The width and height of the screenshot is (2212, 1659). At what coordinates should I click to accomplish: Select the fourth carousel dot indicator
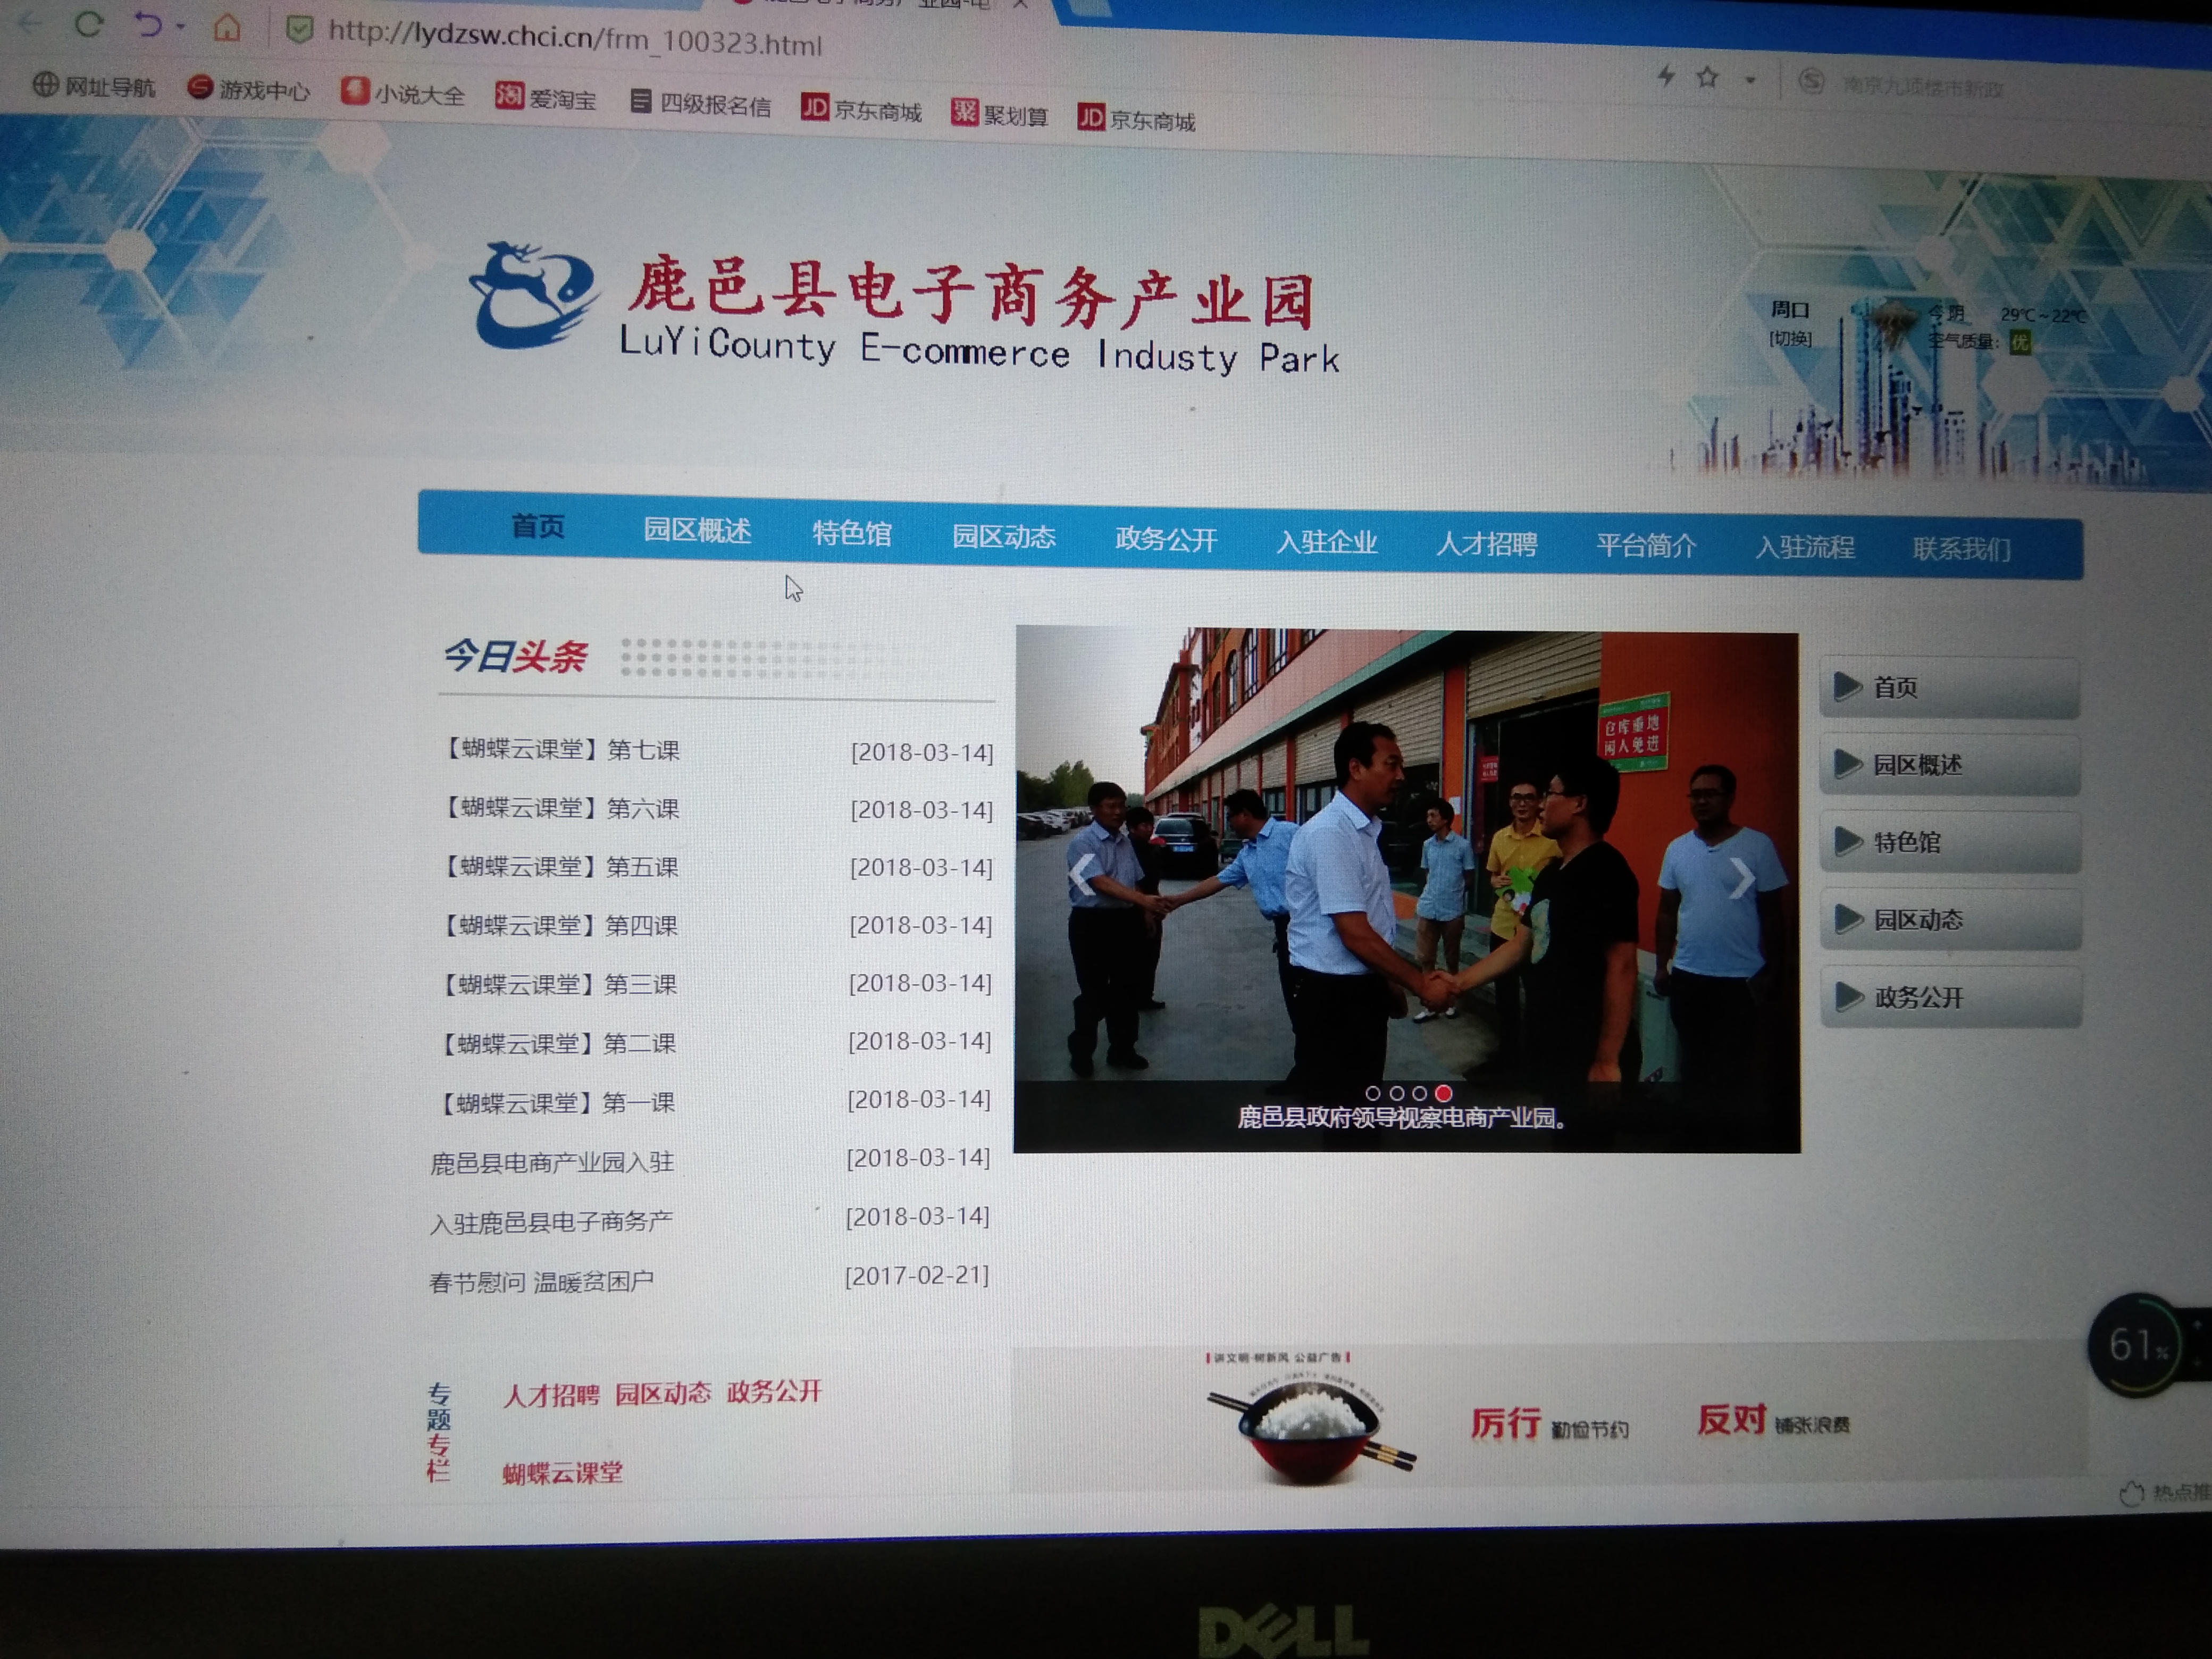pos(1443,1093)
